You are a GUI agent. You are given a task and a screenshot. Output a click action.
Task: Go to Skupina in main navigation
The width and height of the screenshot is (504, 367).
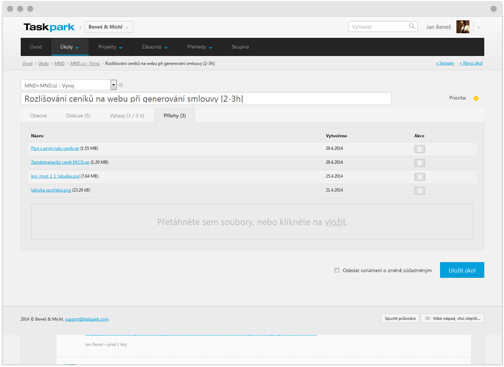[x=240, y=47]
